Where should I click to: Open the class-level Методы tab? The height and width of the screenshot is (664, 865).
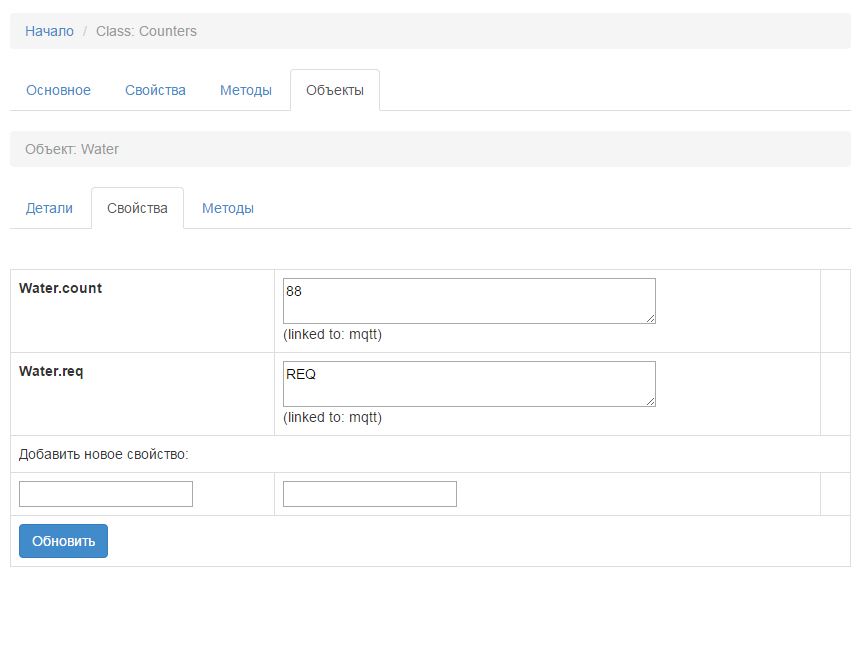[245, 90]
